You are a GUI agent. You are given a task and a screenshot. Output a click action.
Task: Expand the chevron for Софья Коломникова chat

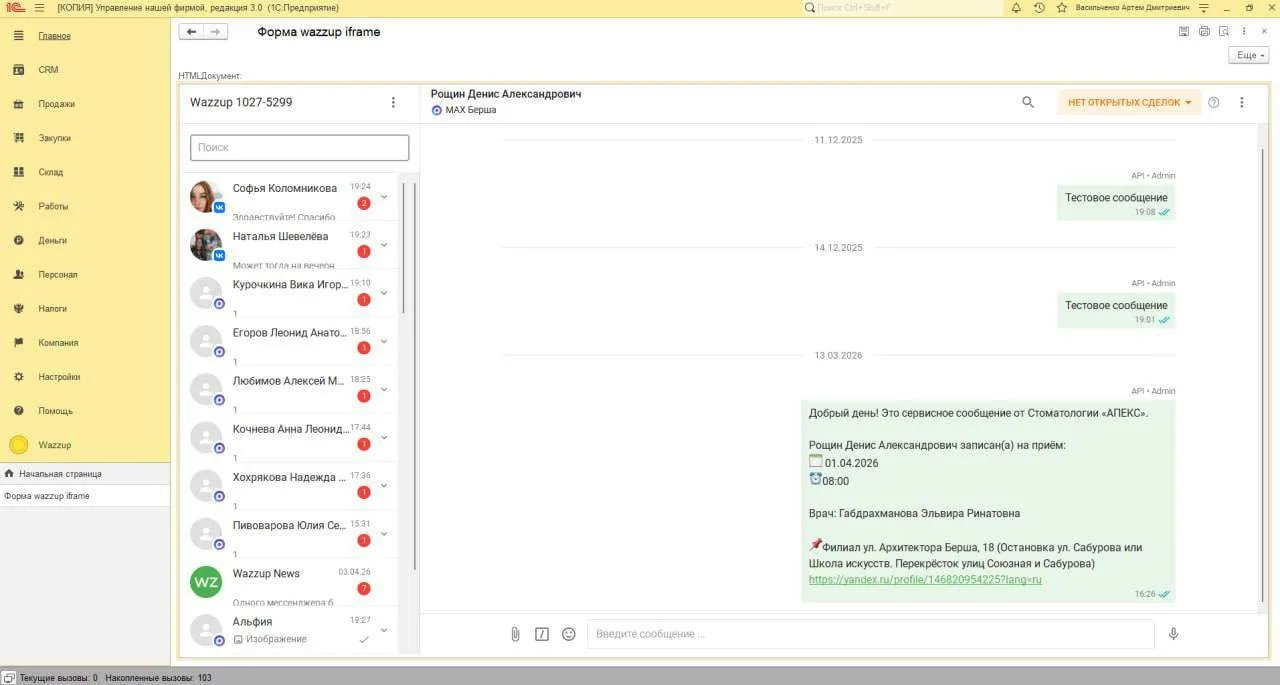point(384,197)
